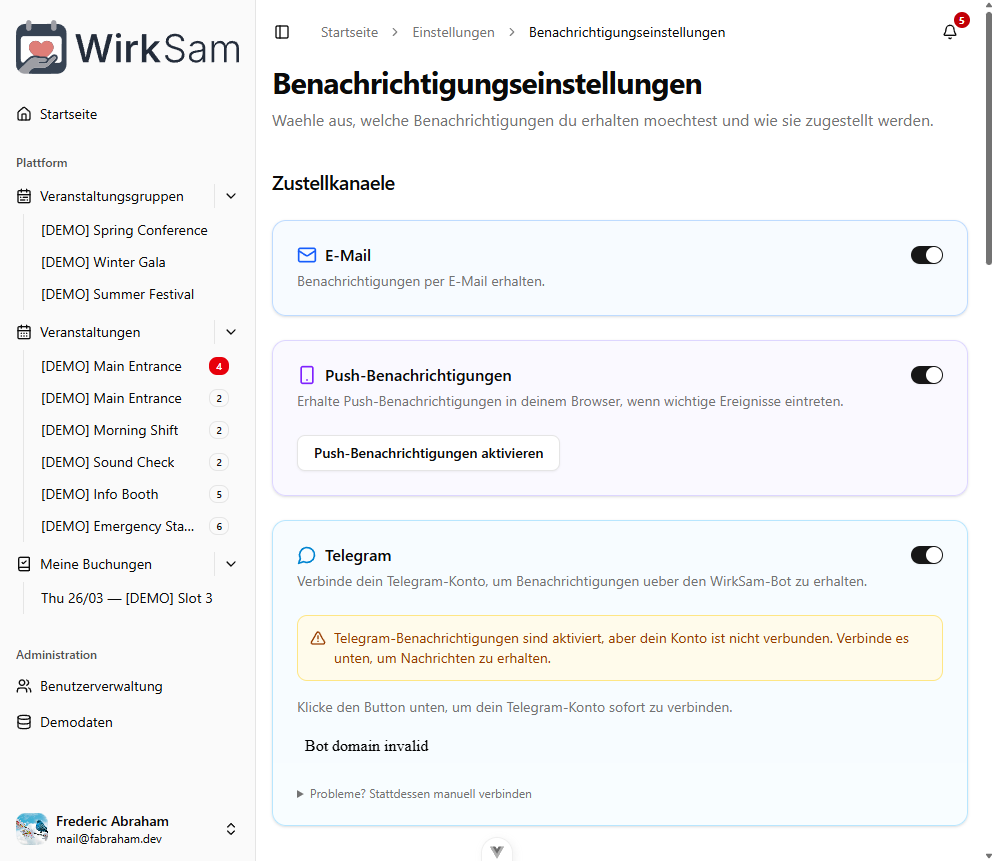Open the user account switcher chevrons
This screenshot has width=994, height=861.
231,829
